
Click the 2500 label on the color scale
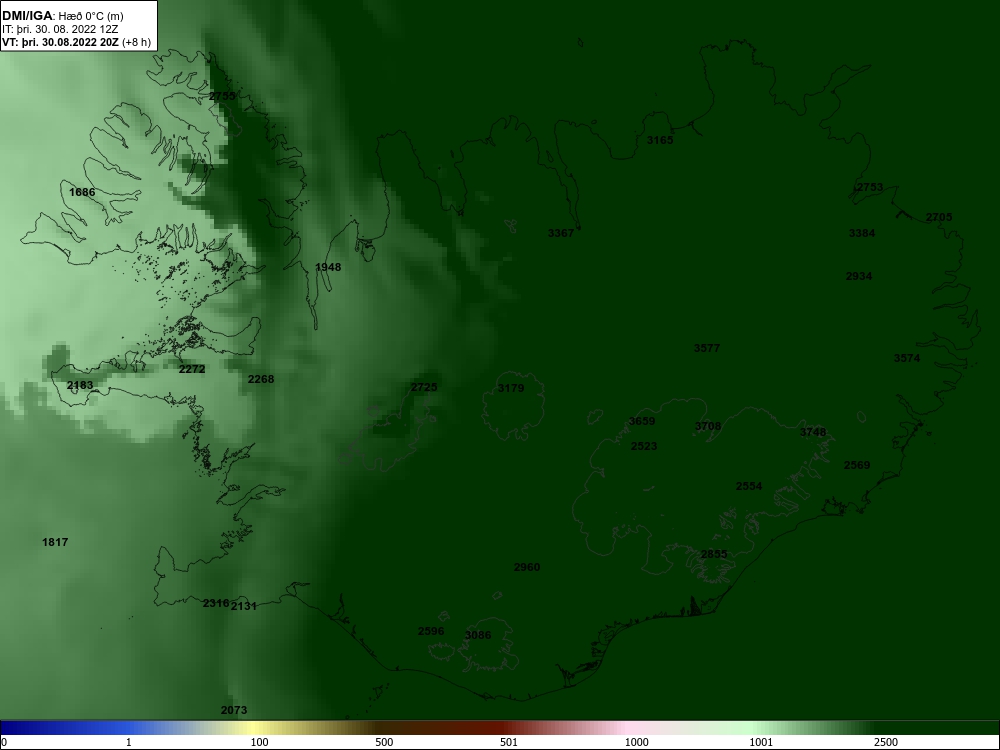point(886,742)
